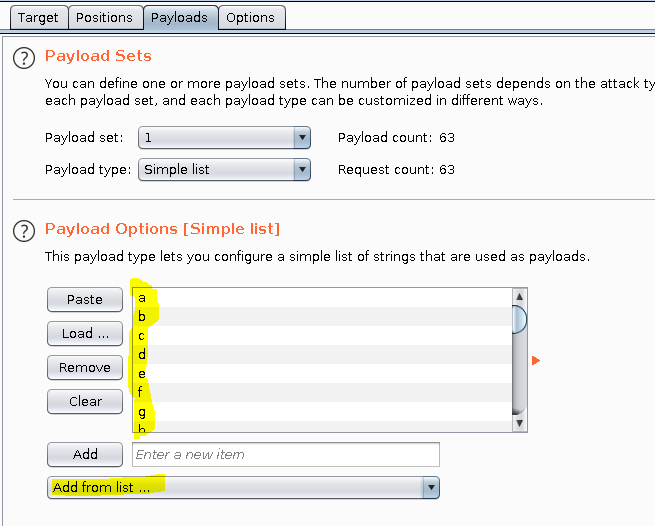Open the Positions tab
This screenshot has width=655, height=526.
[x=104, y=17]
